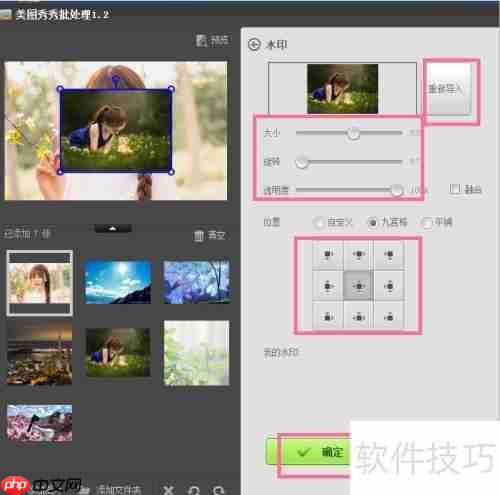Select the pink cherry blossom thumbnail
This screenshot has height=495, width=500.
40,423
